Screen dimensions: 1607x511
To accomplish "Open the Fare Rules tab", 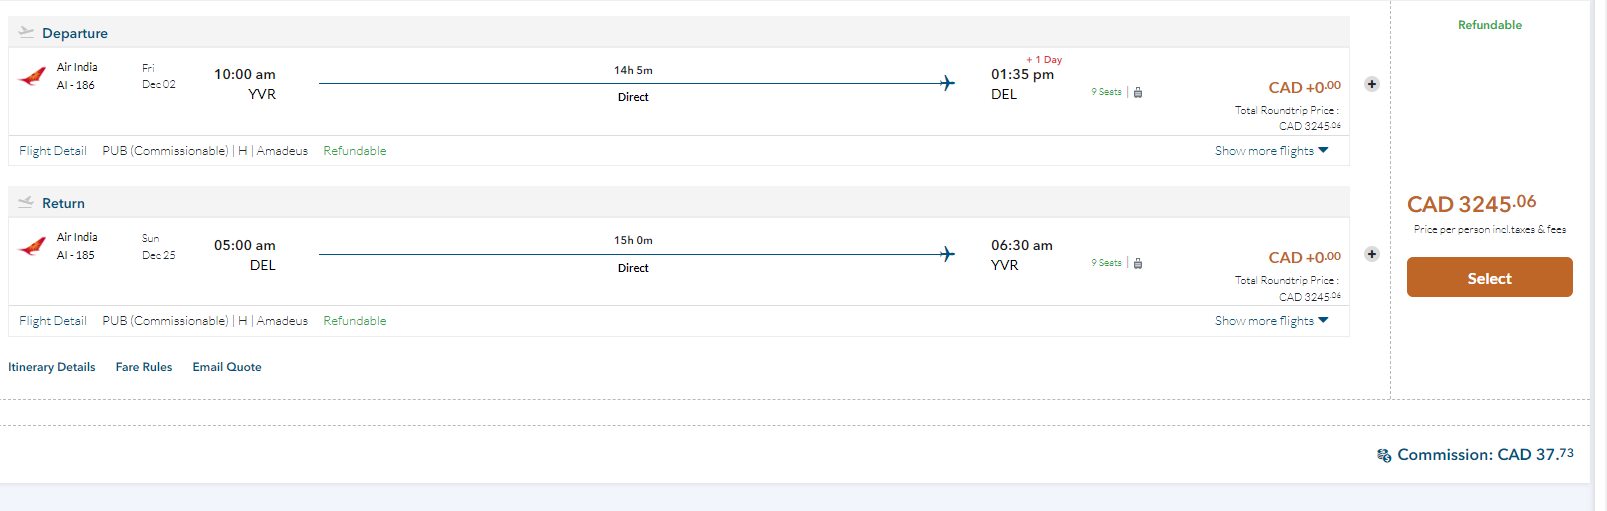I will click(144, 367).
